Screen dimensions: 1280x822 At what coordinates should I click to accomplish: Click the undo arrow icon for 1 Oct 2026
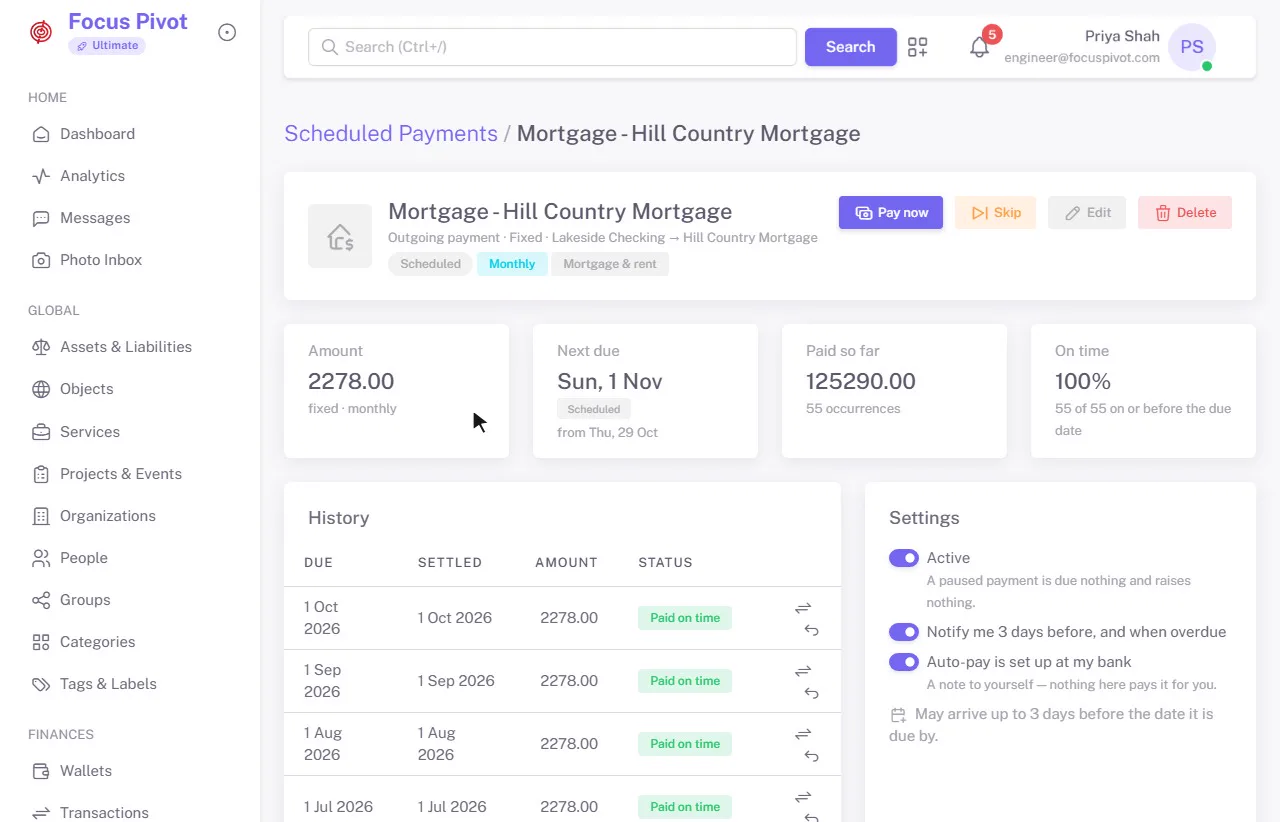pyautogui.click(x=811, y=630)
